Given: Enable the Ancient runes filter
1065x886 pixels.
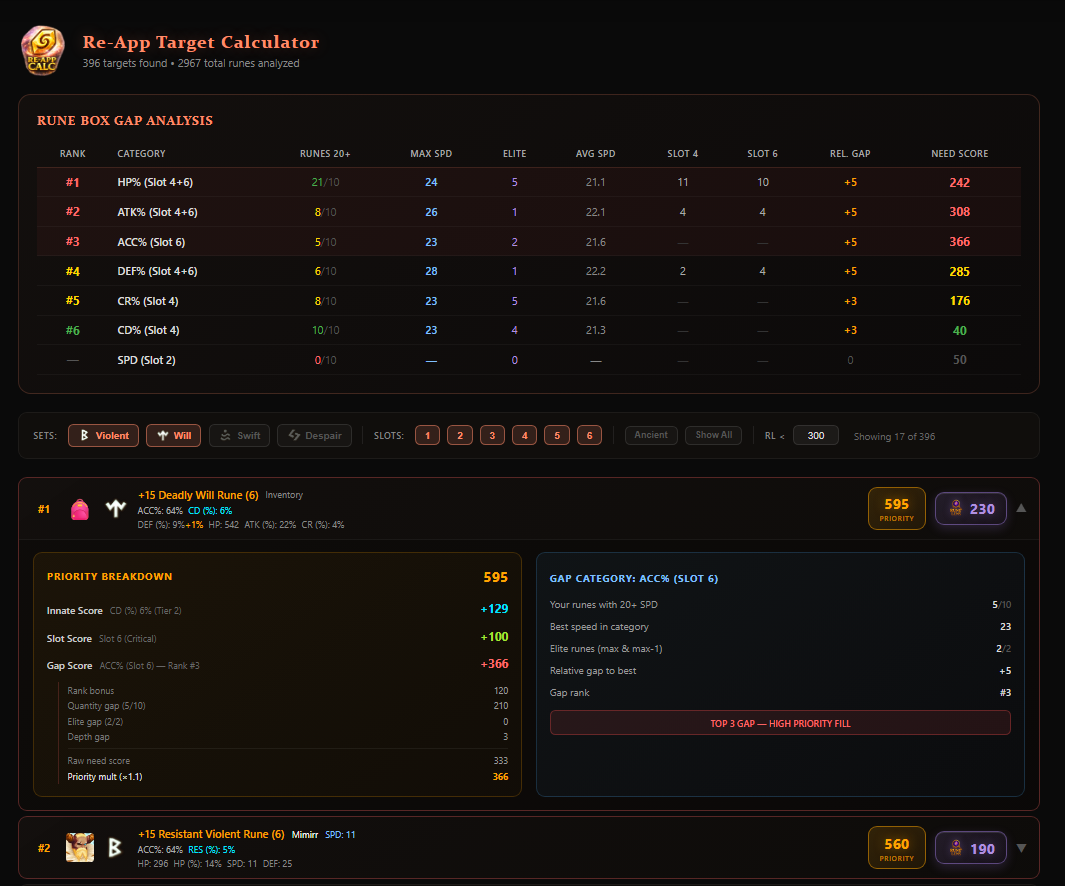Looking at the screenshot, I should point(651,435).
